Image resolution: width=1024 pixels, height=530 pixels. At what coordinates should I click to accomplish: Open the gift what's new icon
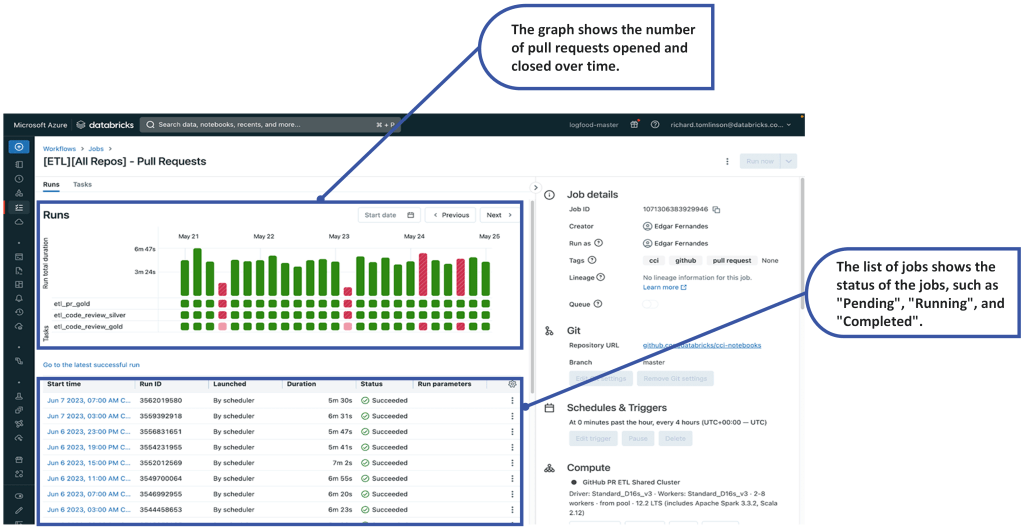coord(633,125)
